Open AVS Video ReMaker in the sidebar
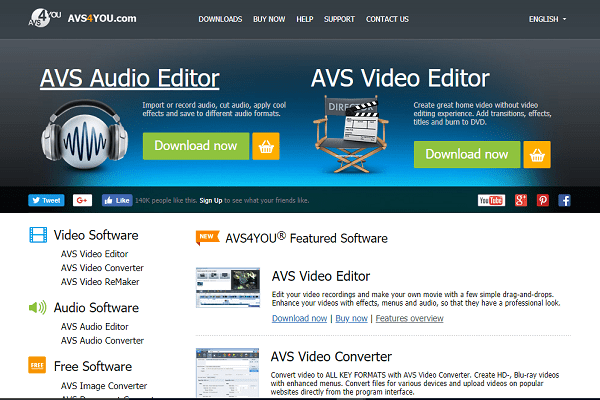600x400 pixels. coord(100,282)
